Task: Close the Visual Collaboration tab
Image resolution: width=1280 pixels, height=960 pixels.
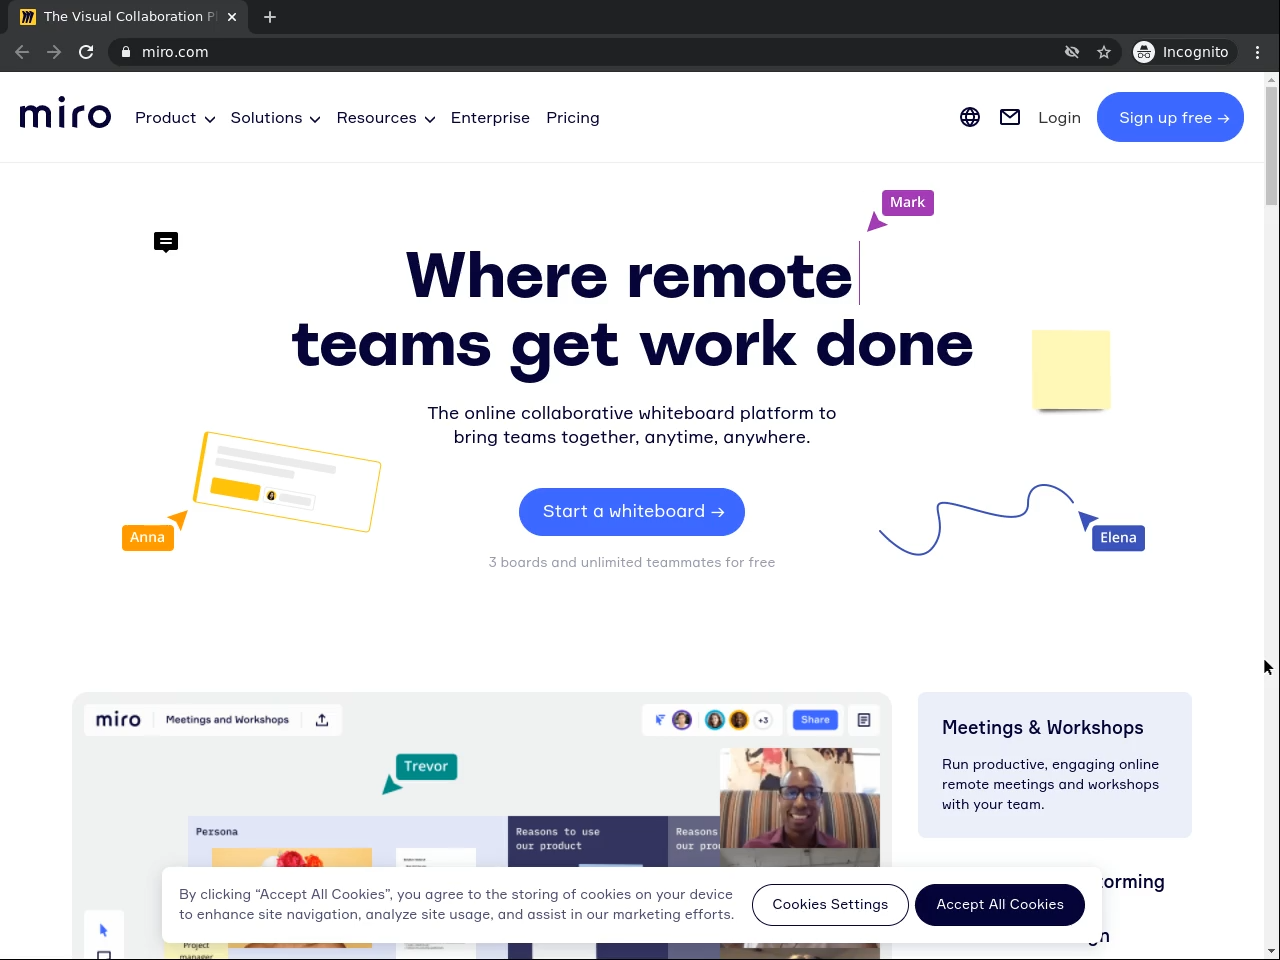Action: (232, 17)
